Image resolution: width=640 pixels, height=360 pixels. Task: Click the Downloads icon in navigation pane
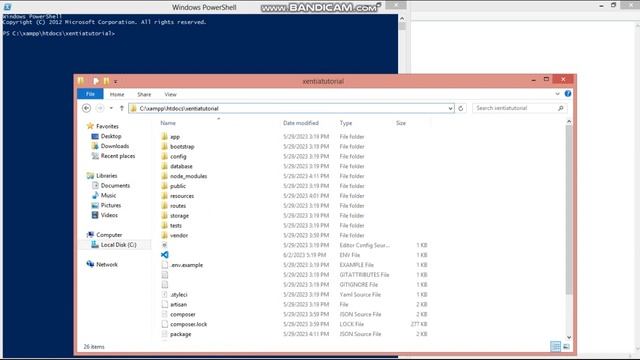95,146
